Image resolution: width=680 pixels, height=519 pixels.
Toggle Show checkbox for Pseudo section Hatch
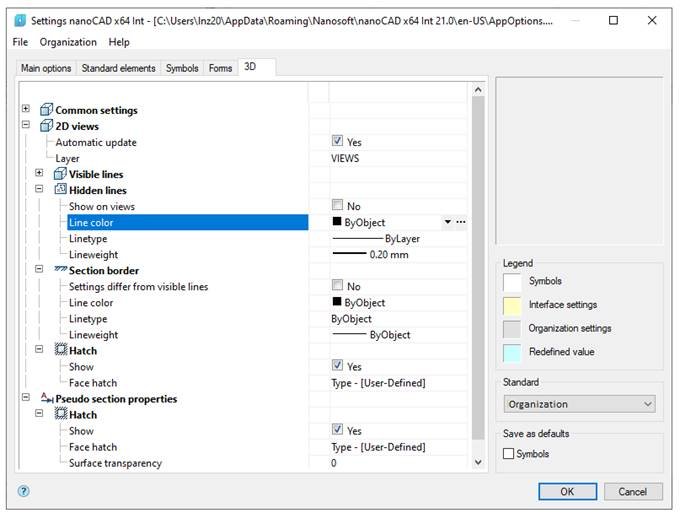coord(337,429)
